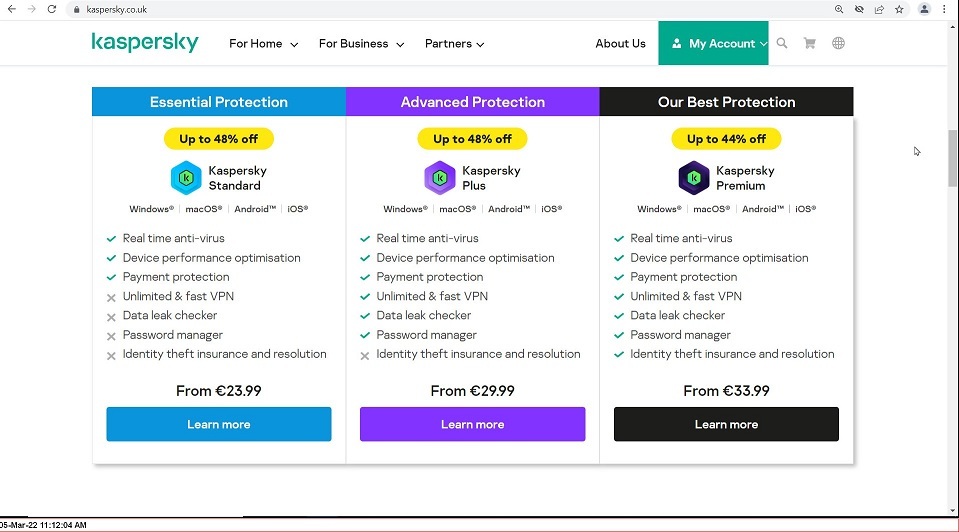The image size is (959, 532).
Task: Bookmark page with the star icon
Action: click(899, 9)
